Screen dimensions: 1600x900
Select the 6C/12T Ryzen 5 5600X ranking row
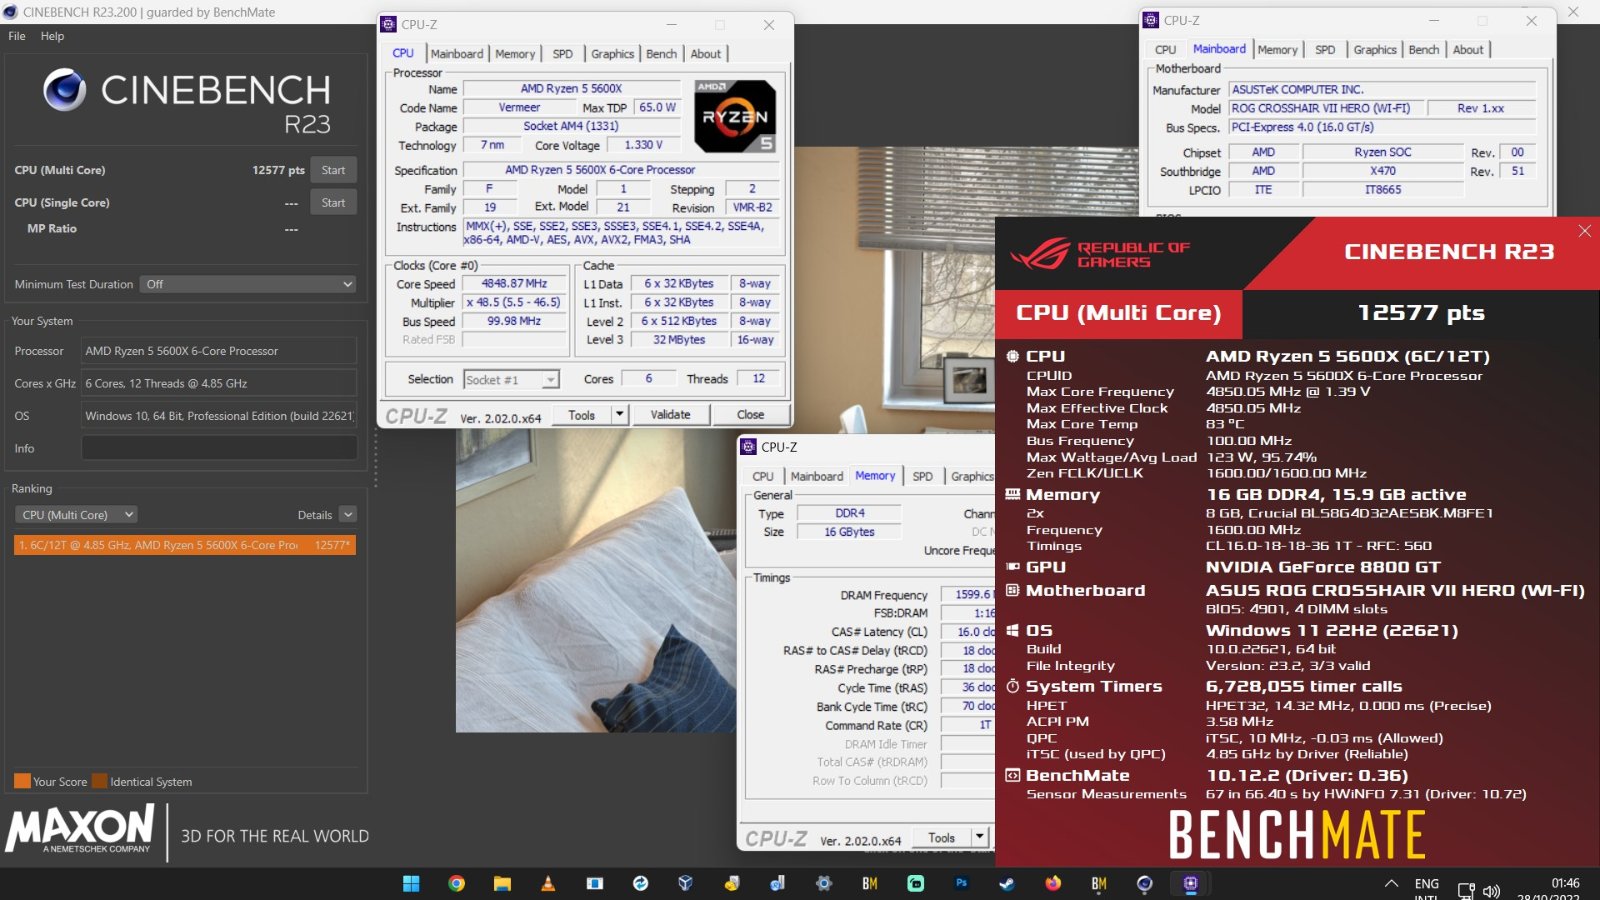185,545
